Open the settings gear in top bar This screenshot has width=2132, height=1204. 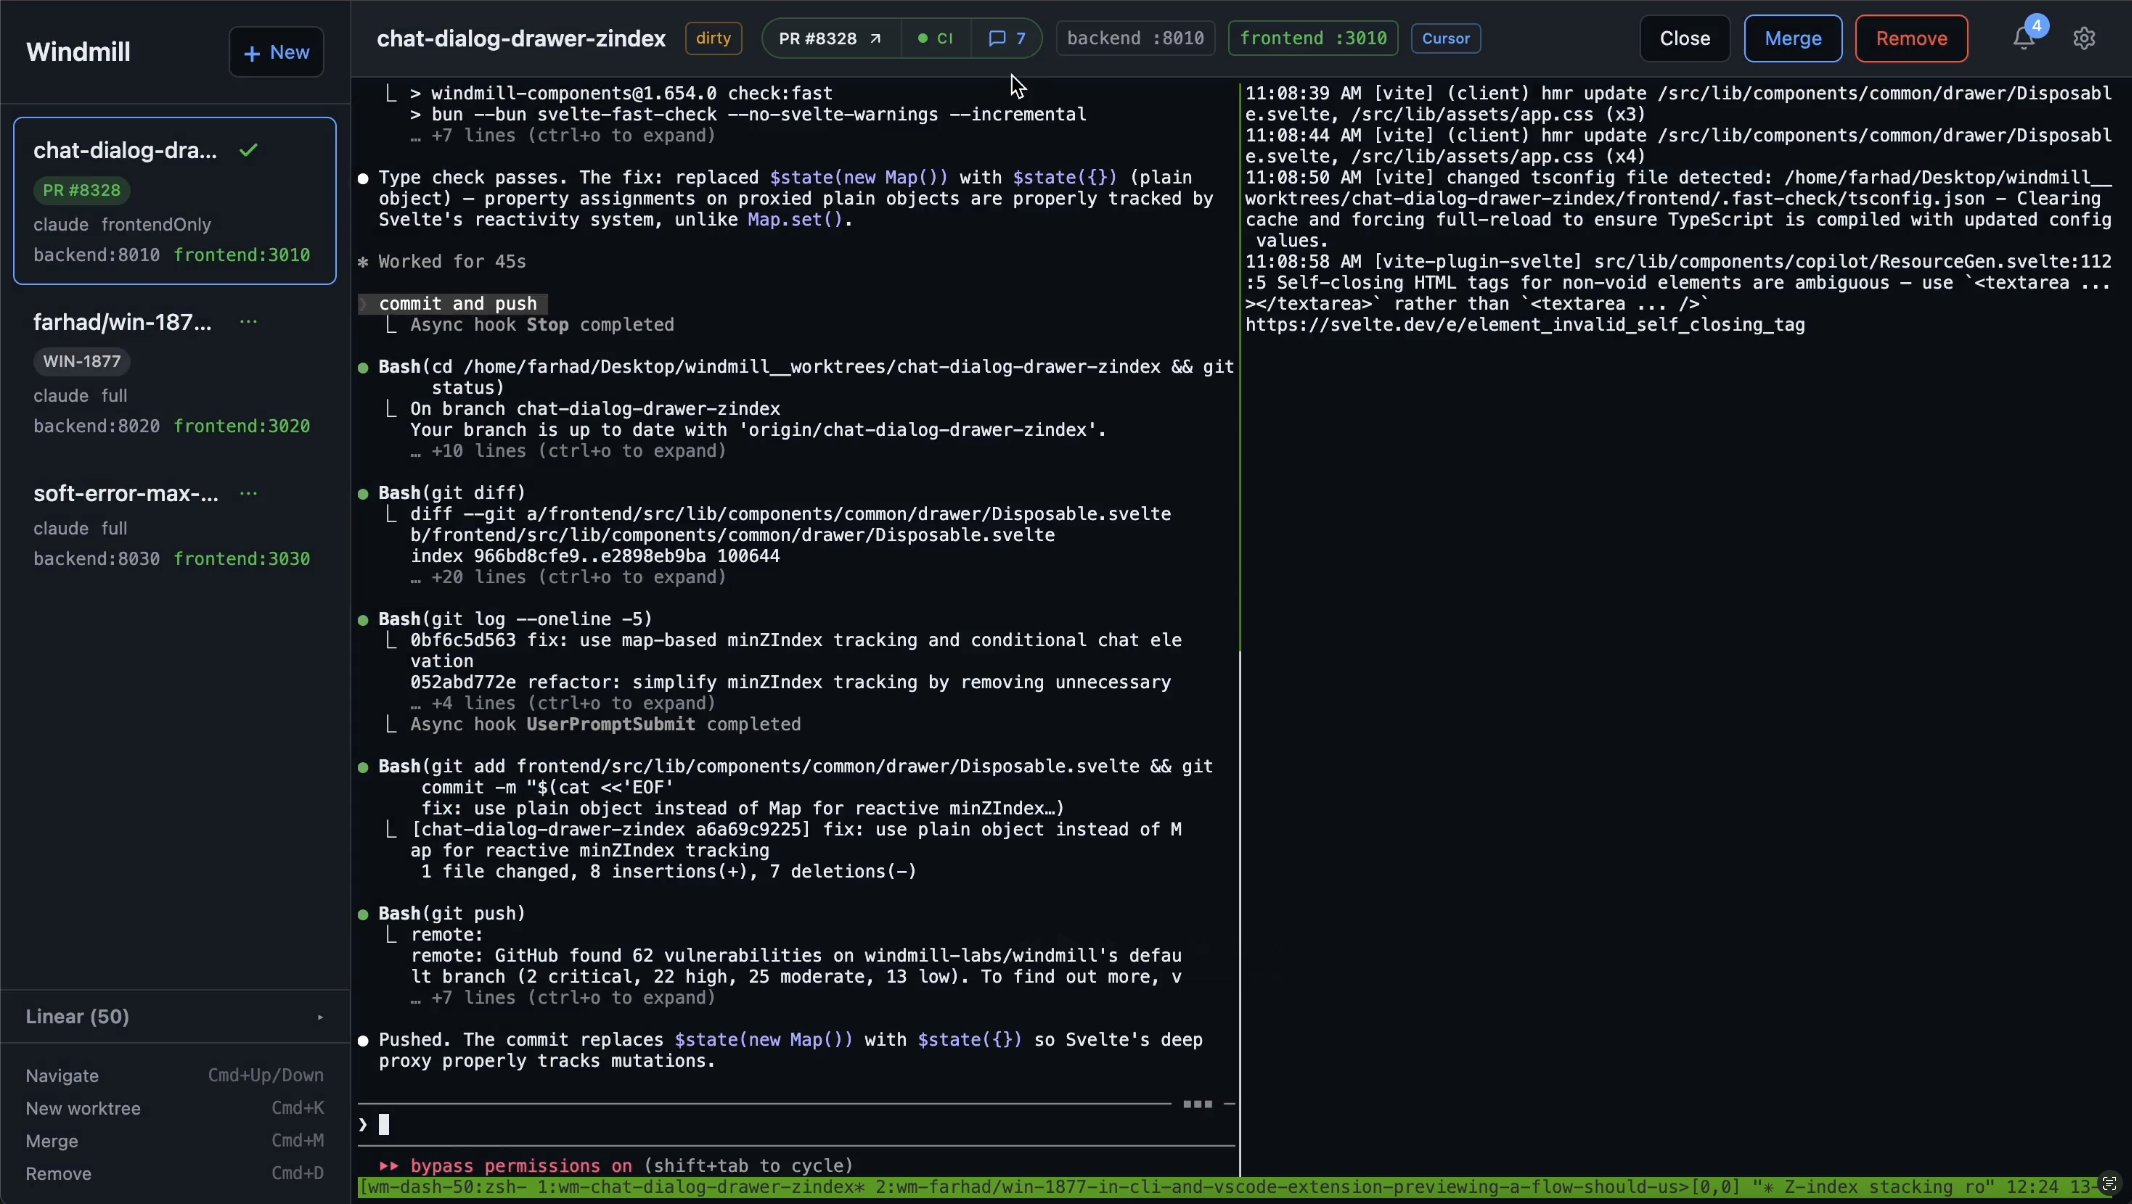2084,38
